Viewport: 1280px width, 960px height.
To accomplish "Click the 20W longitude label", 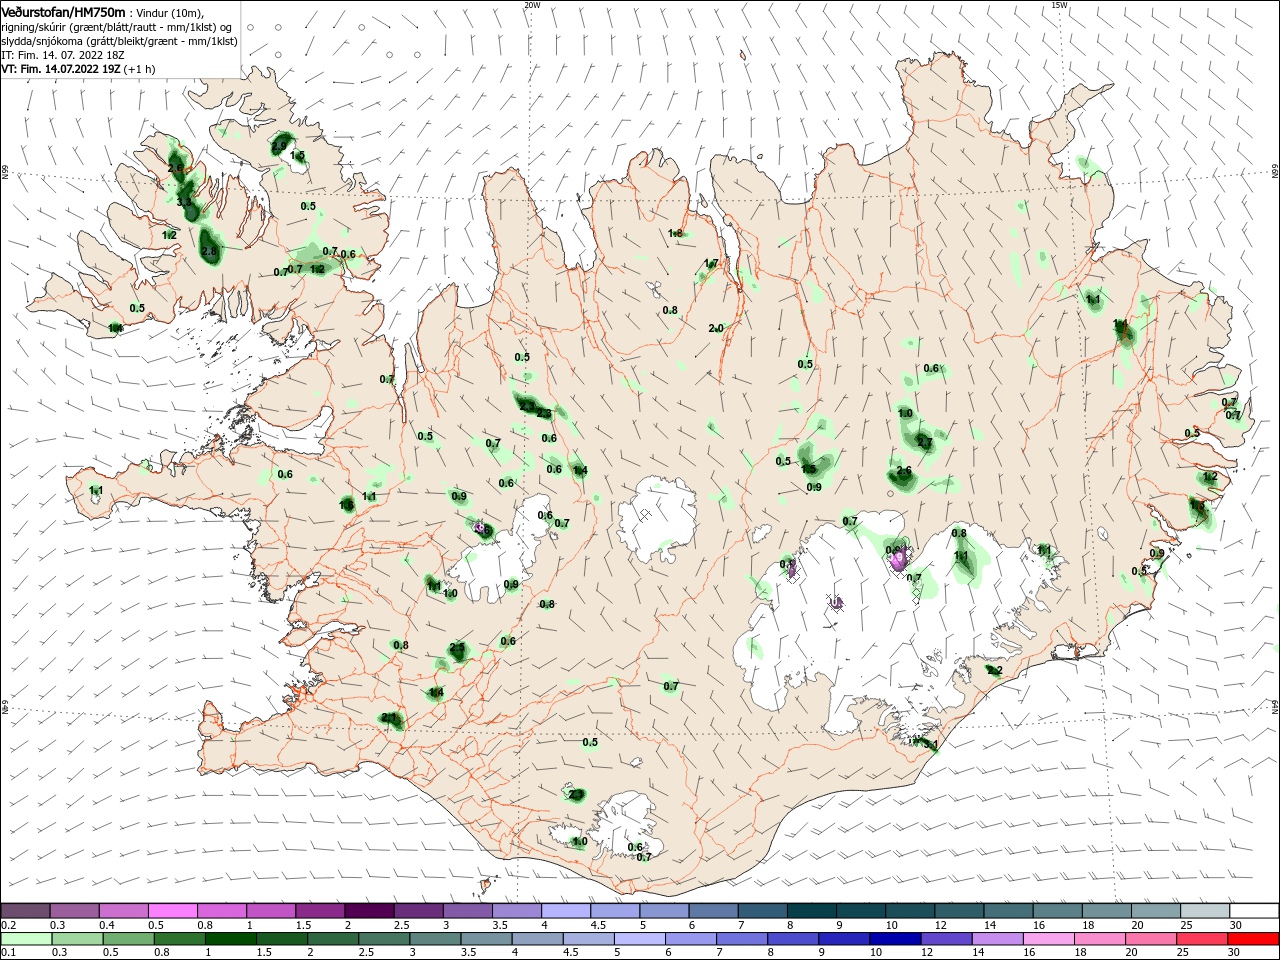I will (532, 5).
